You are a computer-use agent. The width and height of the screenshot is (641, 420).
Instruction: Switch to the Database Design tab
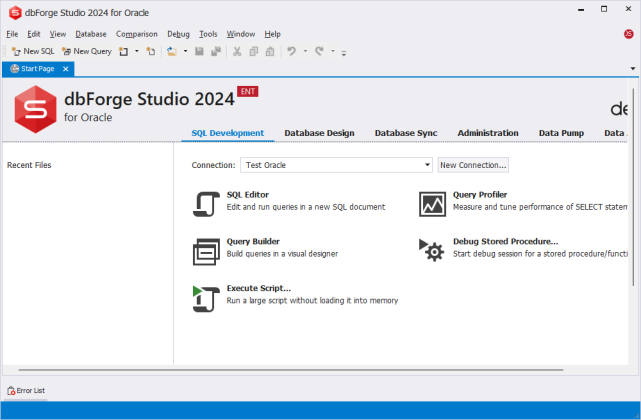tap(319, 133)
